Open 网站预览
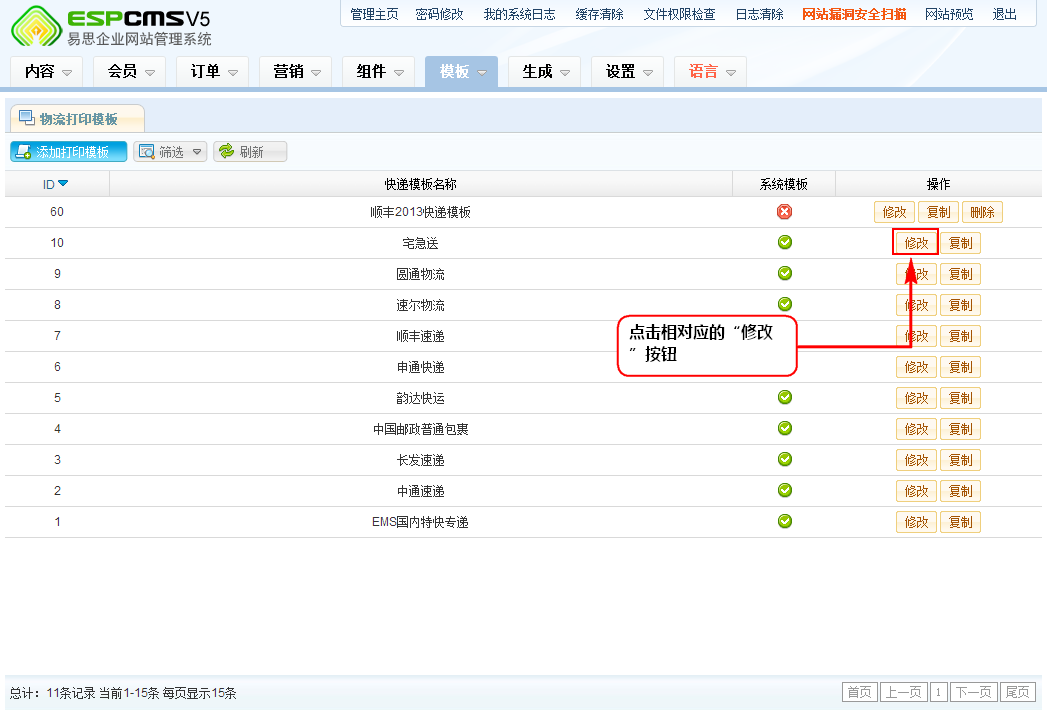 [949, 15]
